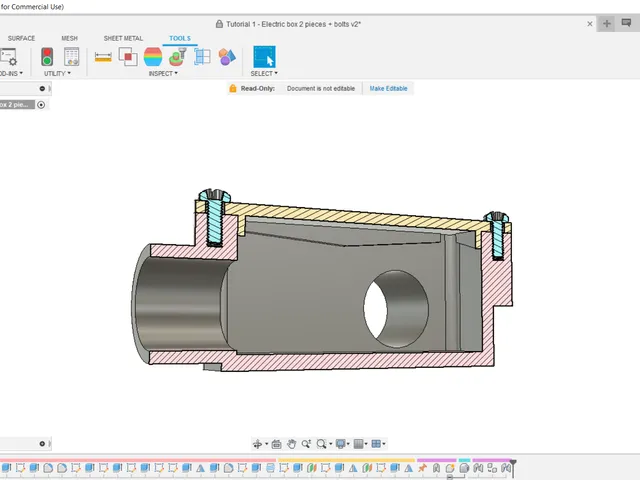
Task: Choose the Zoom tool
Action: [306, 444]
